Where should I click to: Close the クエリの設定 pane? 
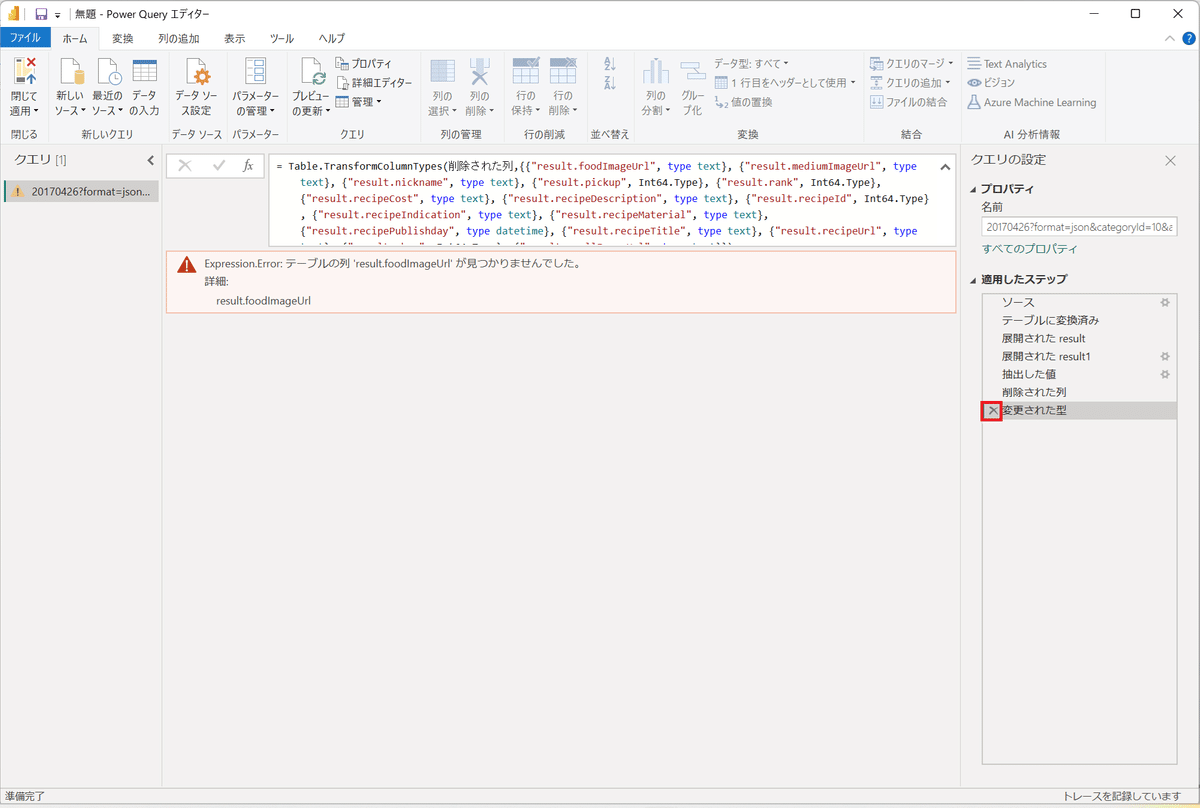tap(1170, 160)
